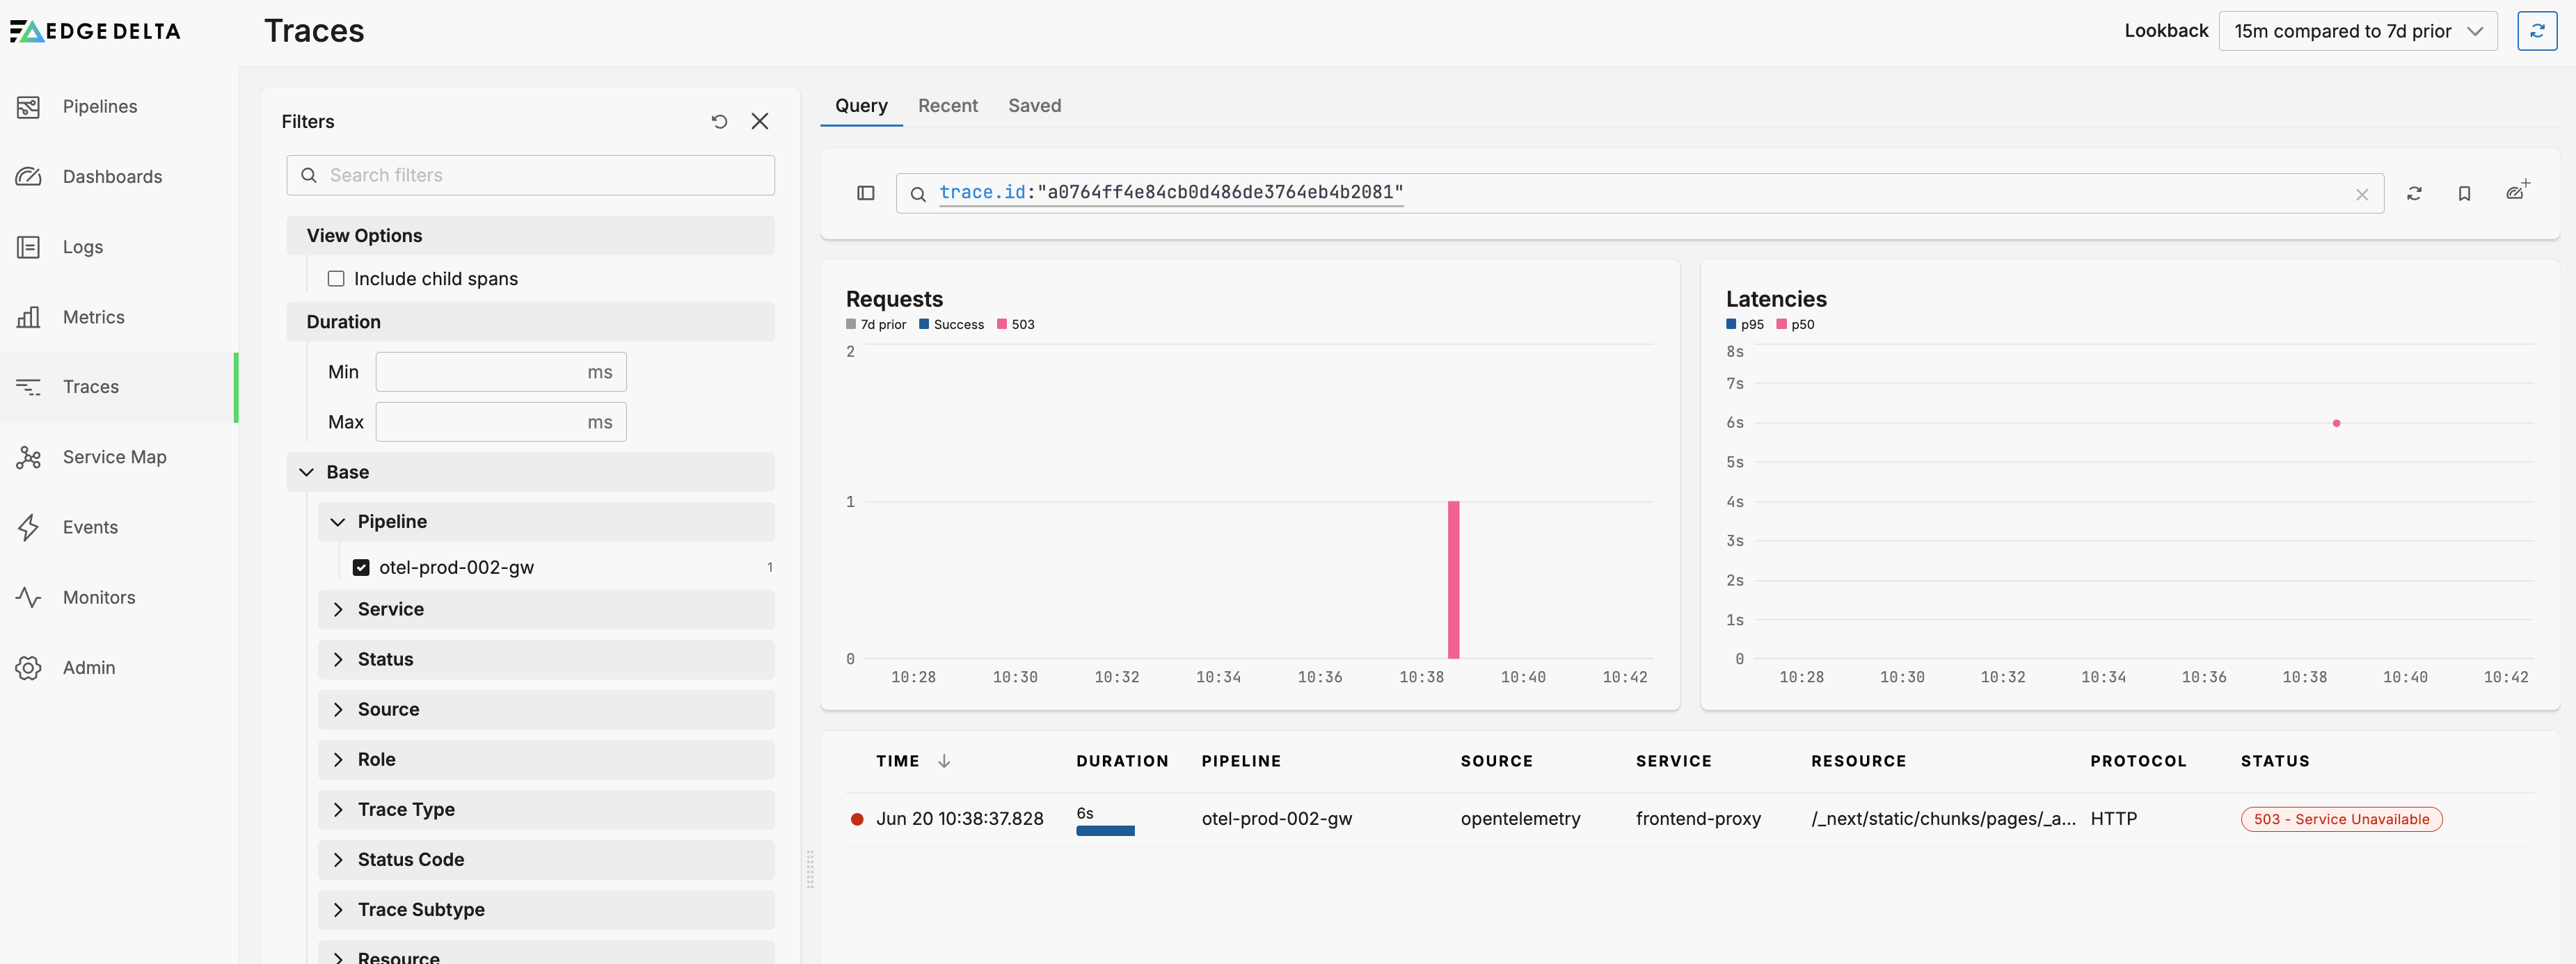Screen dimensions: 2576x964
Task: Expand the Trace Type filter section
Action: pyautogui.click(x=546, y=810)
